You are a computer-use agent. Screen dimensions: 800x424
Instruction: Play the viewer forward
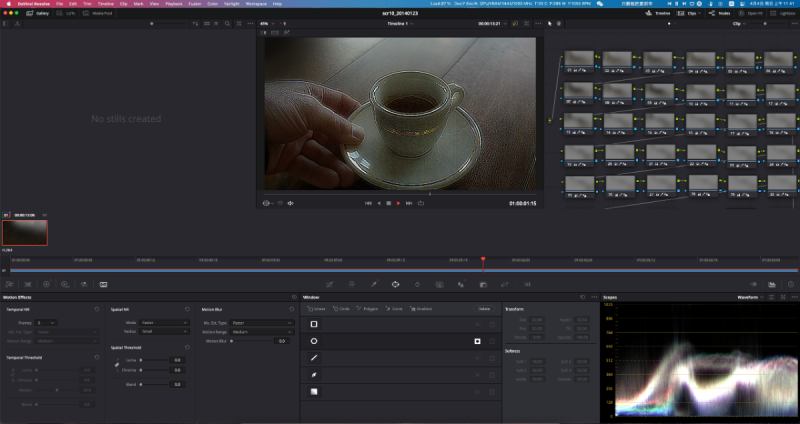pos(398,203)
